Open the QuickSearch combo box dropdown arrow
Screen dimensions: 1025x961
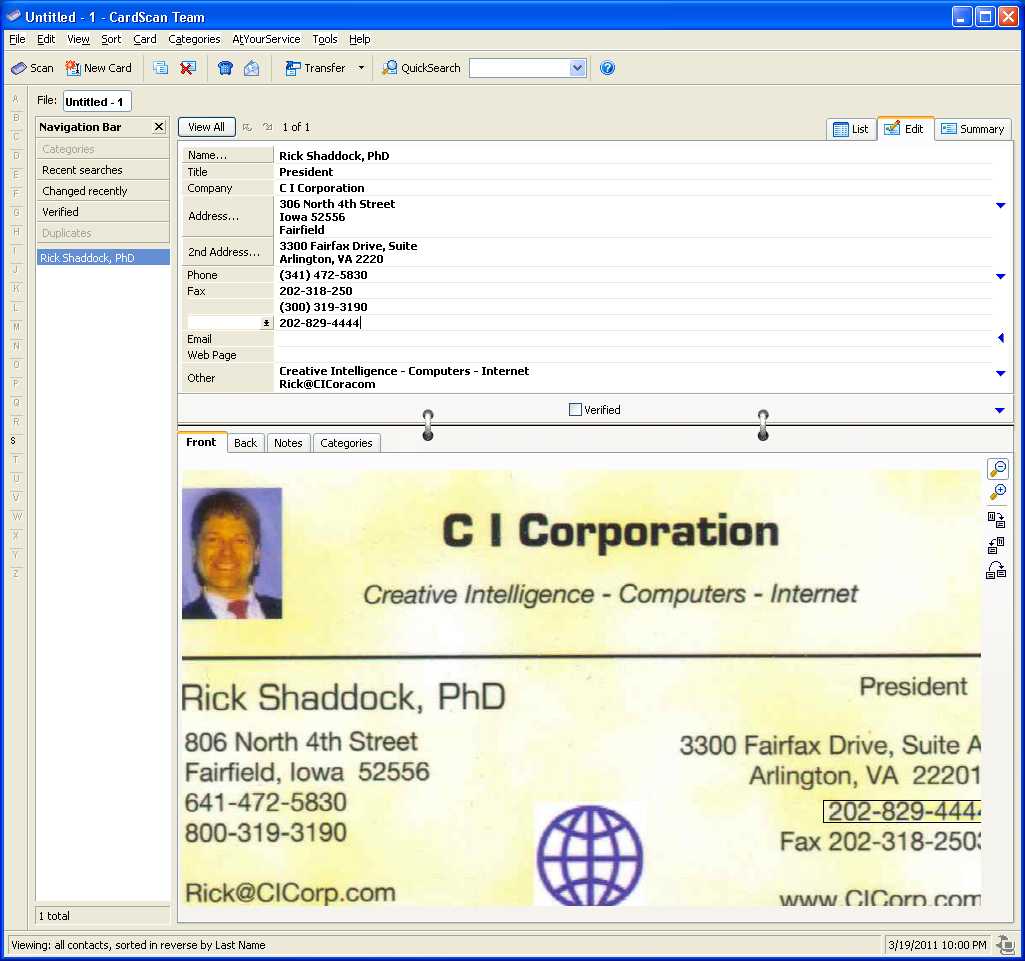tap(577, 68)
